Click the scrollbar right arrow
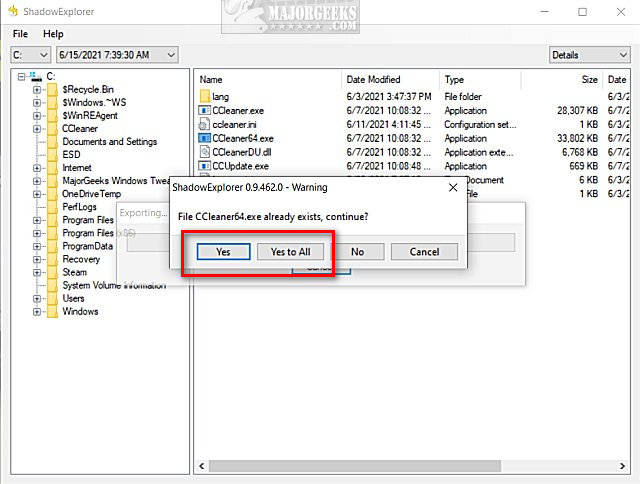Image resolution: width=640 pixels, height=484 pixels. pyautogui.click(x=622, y=466)
